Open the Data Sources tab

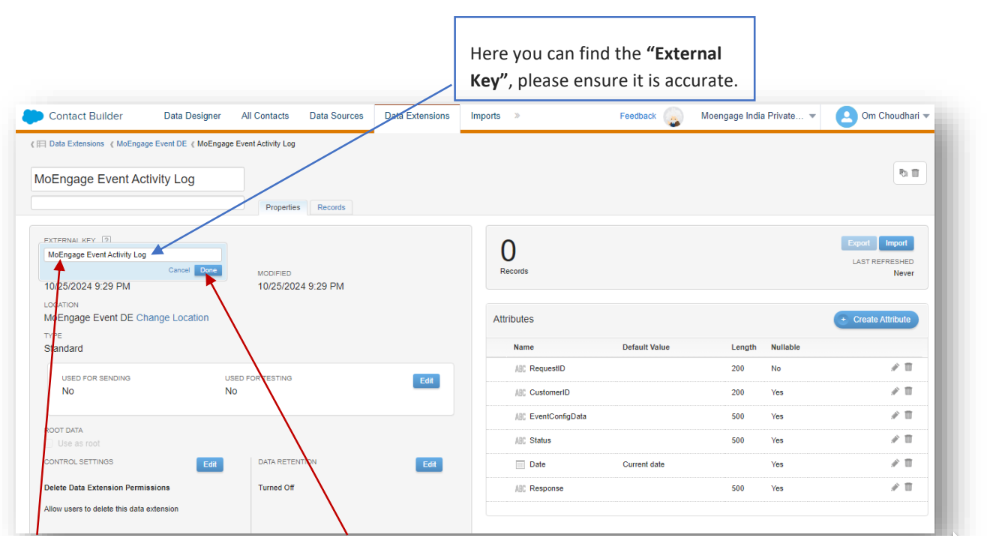pos(336,116)
